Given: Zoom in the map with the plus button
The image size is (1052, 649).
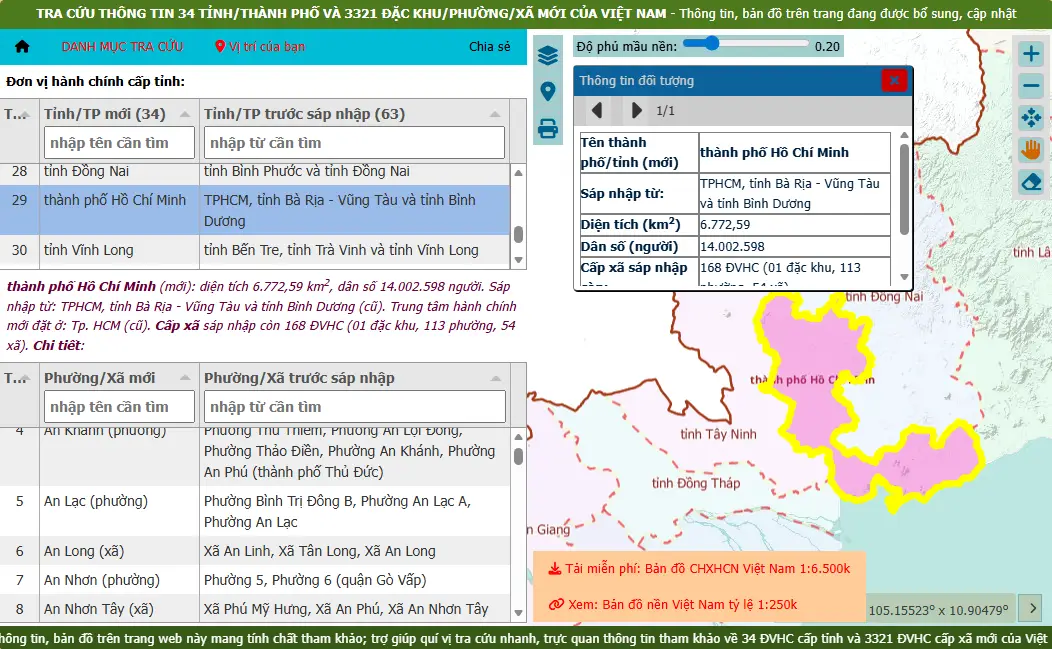Looking at the screenshot, I should [1031, 54].
